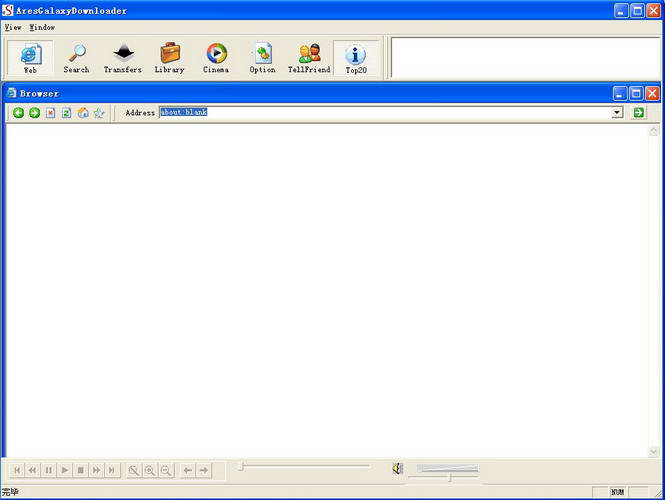Show the Transfers panel
This screenshot has width=665, height=500.
pyautogui.click(x=123, y=58)
